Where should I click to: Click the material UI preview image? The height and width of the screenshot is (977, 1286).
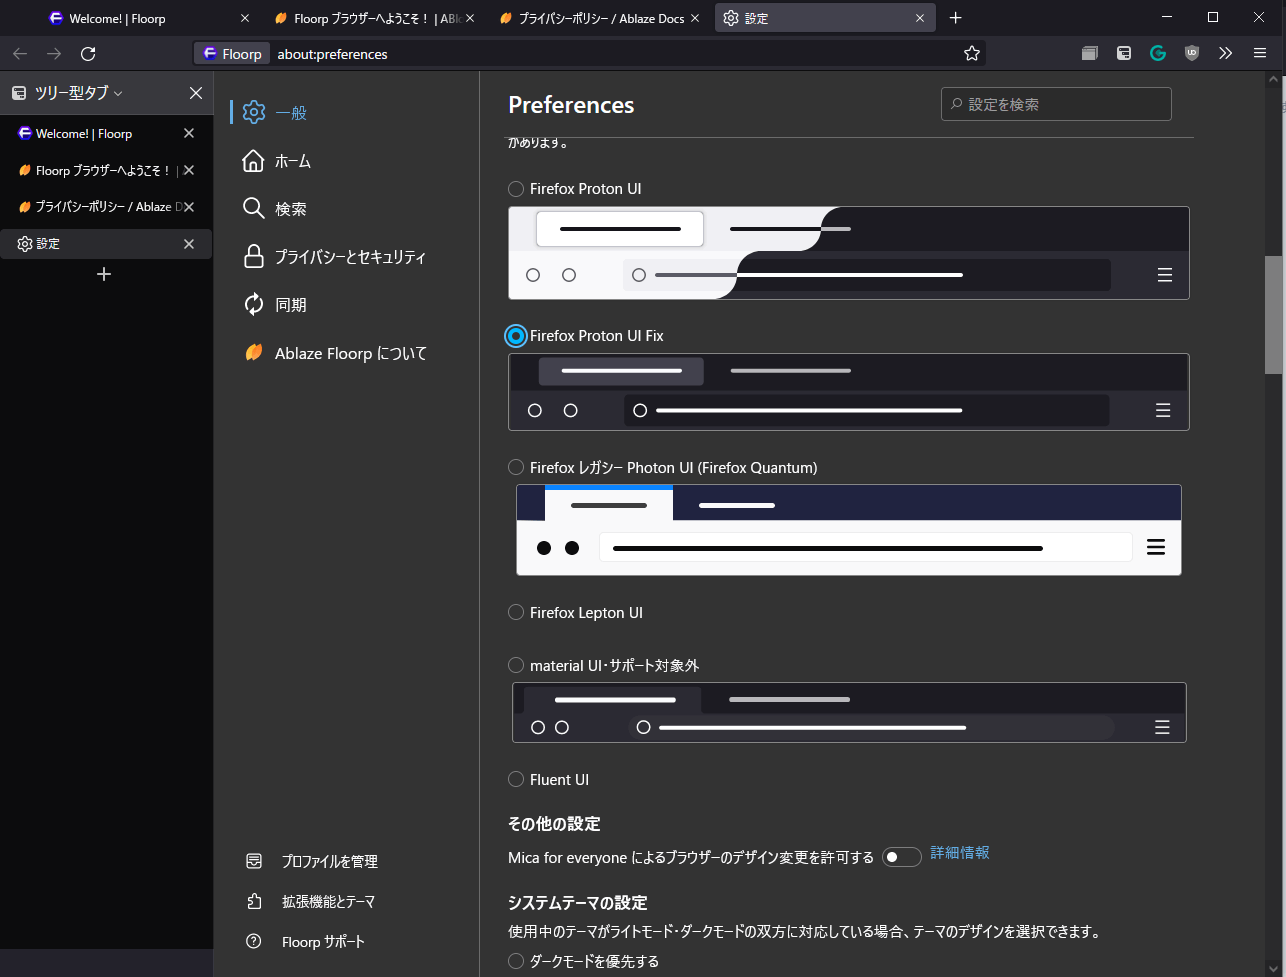point(849,712)
